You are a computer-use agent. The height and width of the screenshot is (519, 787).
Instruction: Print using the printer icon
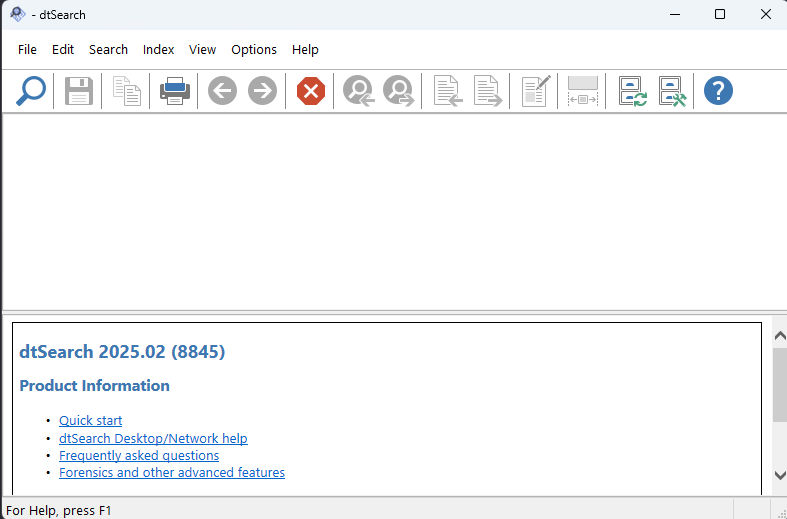pos(175,91)
